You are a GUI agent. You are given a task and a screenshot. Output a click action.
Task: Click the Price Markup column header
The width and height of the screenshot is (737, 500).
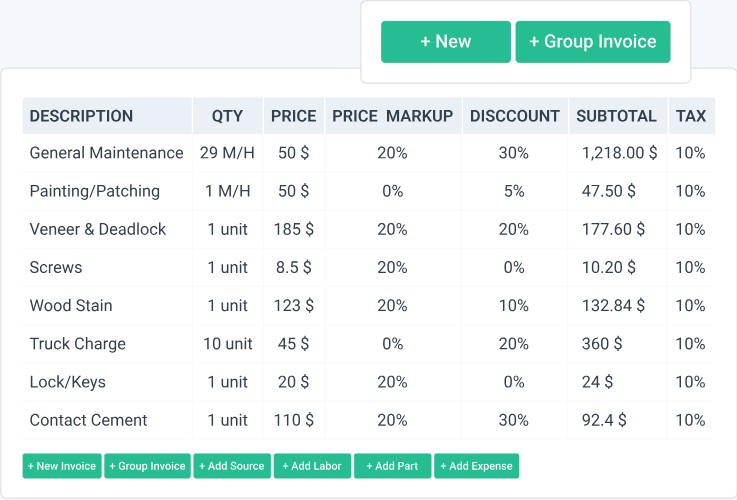[392, 116]
